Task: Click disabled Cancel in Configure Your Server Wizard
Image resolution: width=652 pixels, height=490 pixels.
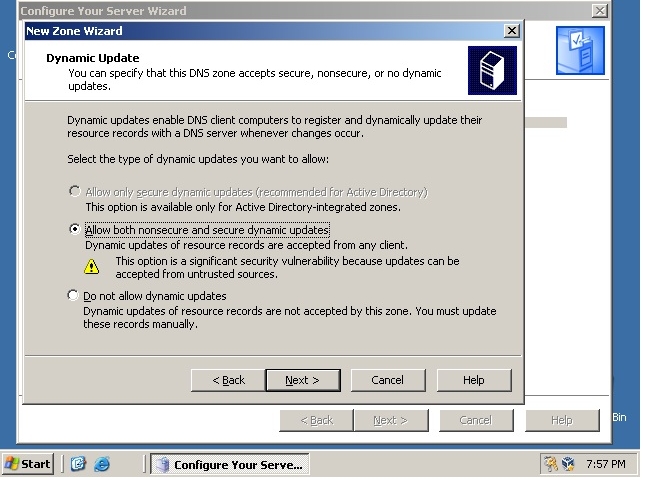Action: pos(476,421)
